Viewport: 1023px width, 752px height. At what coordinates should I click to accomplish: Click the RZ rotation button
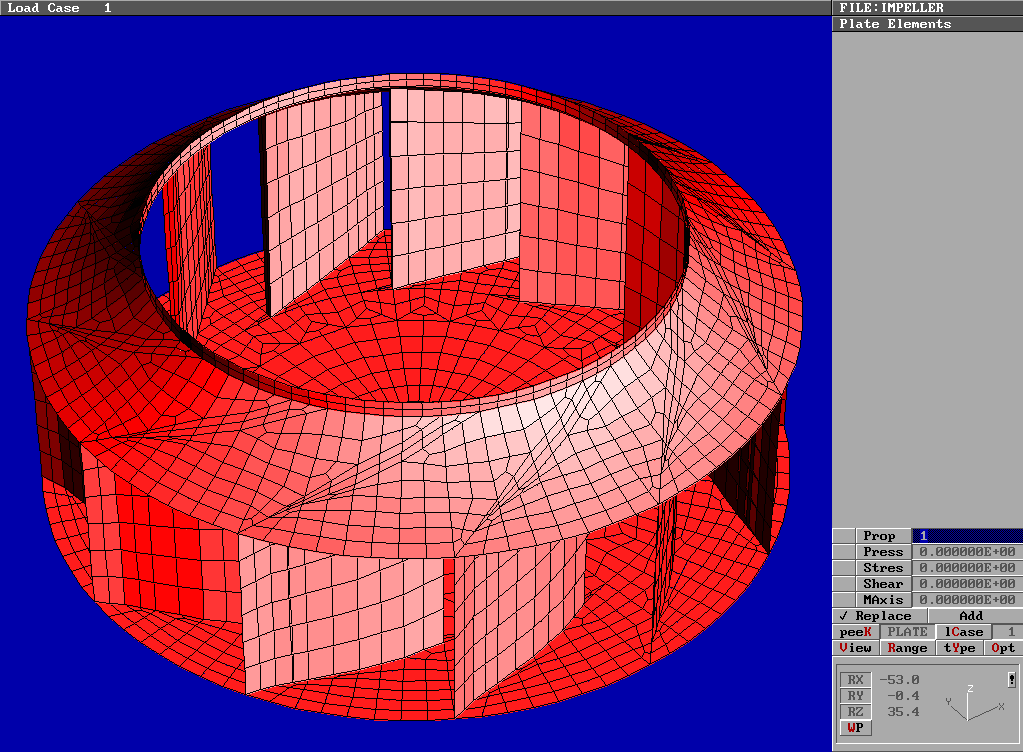click(855, 712)
